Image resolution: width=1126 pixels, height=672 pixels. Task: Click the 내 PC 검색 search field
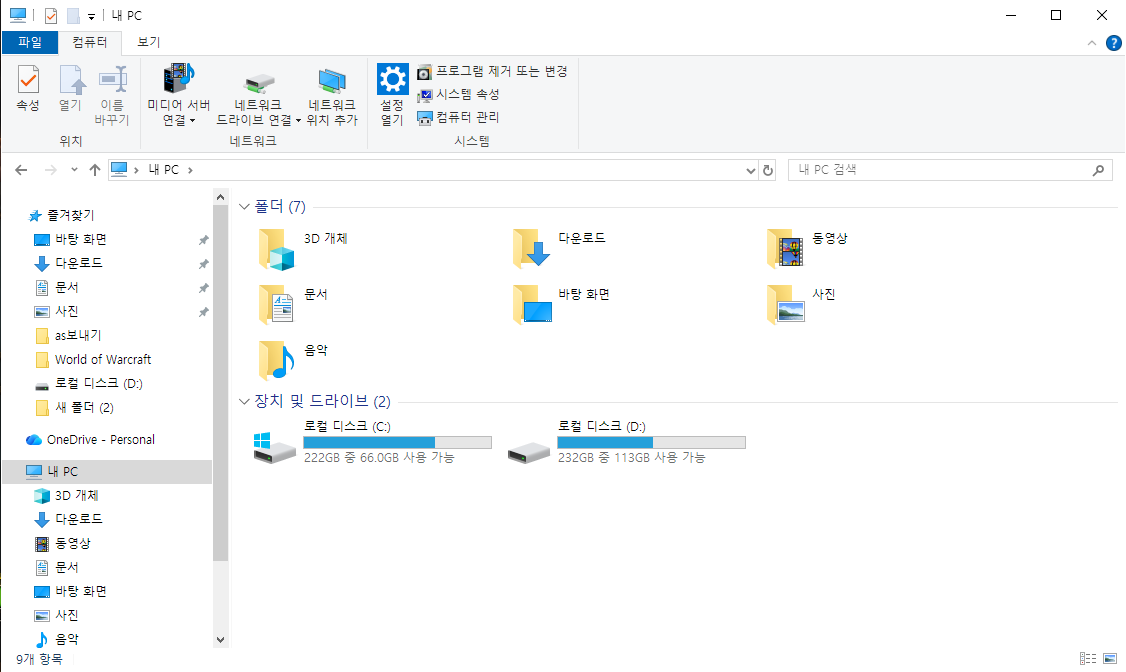940,170
